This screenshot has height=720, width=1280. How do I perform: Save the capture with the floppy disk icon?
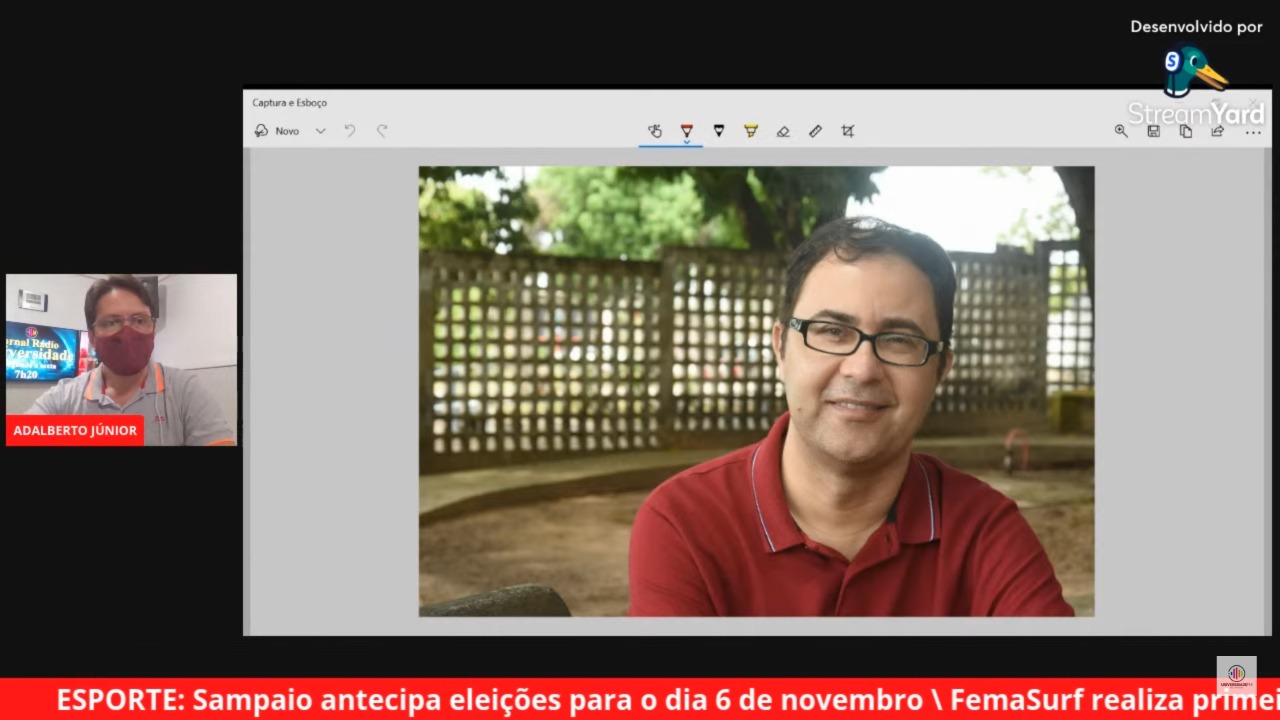coord(1153,131)
